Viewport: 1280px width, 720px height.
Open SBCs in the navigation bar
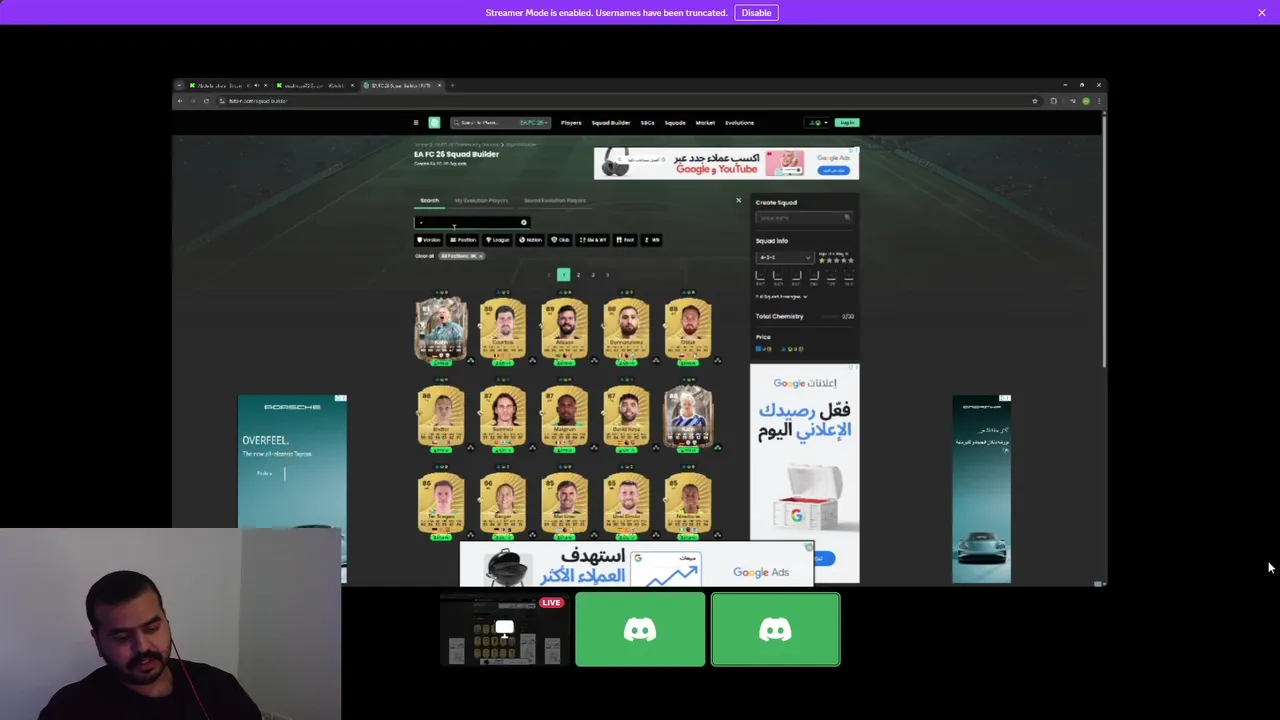tap(647, 123)
